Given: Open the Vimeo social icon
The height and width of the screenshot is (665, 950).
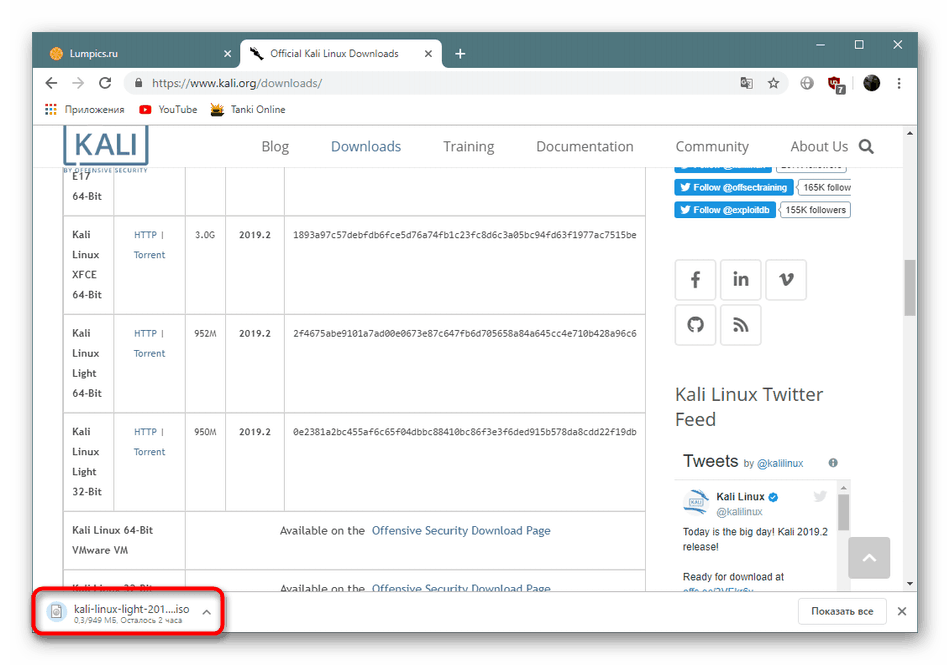Looking at the screenshot, I should click(x=786, y=280).
